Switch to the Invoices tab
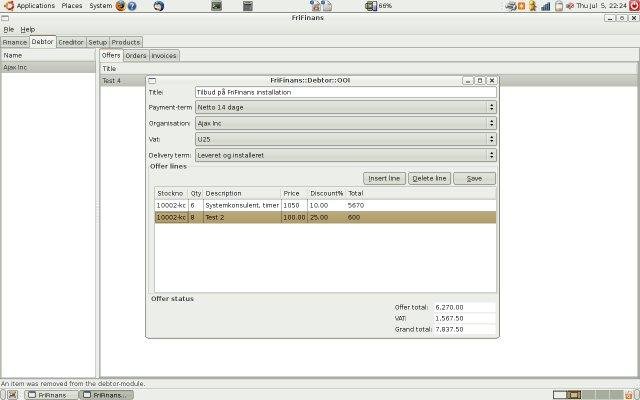The width and height of the screenshot is (640, 400). 164,56
